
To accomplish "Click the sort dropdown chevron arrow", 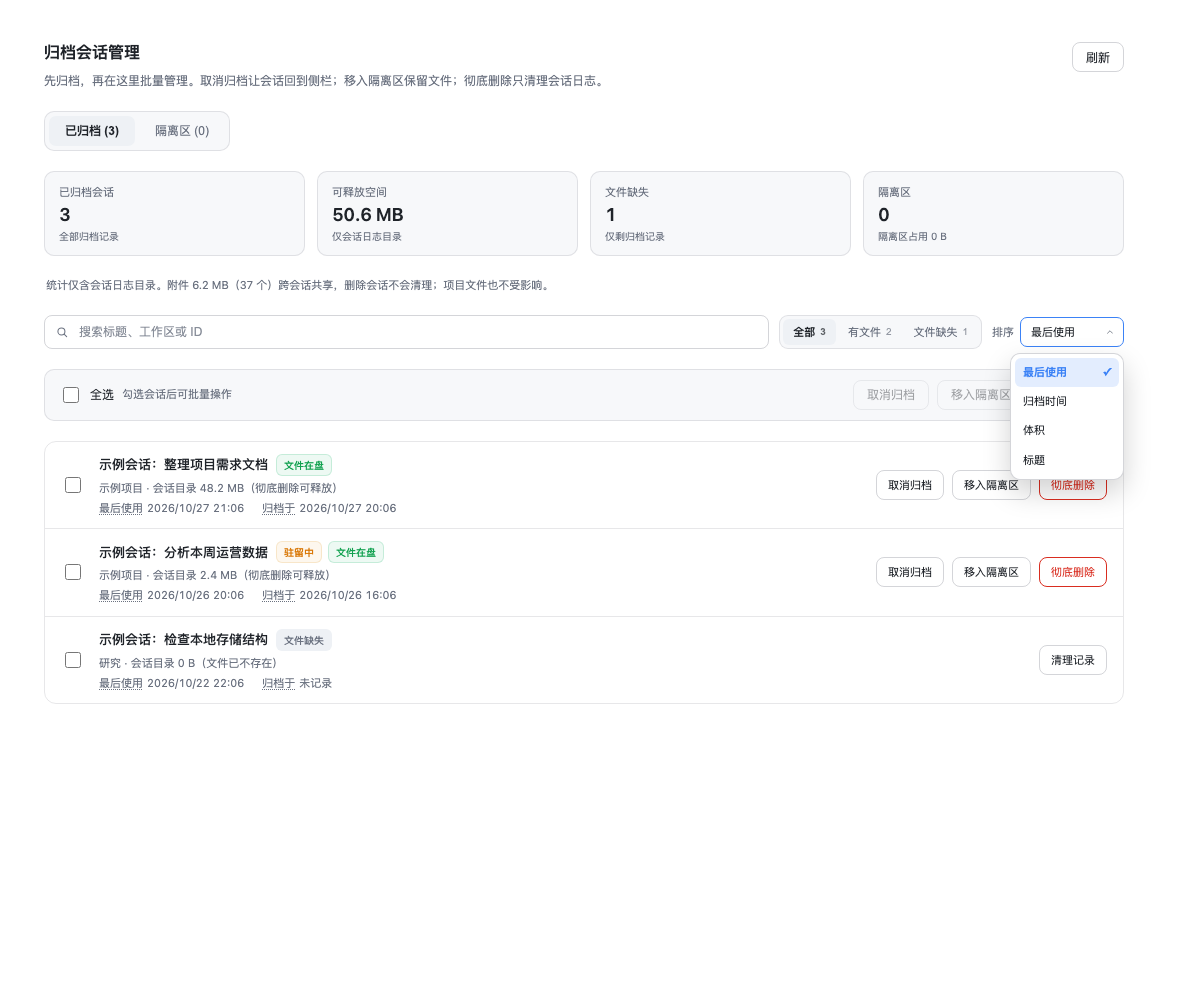I will (1109, 332).
